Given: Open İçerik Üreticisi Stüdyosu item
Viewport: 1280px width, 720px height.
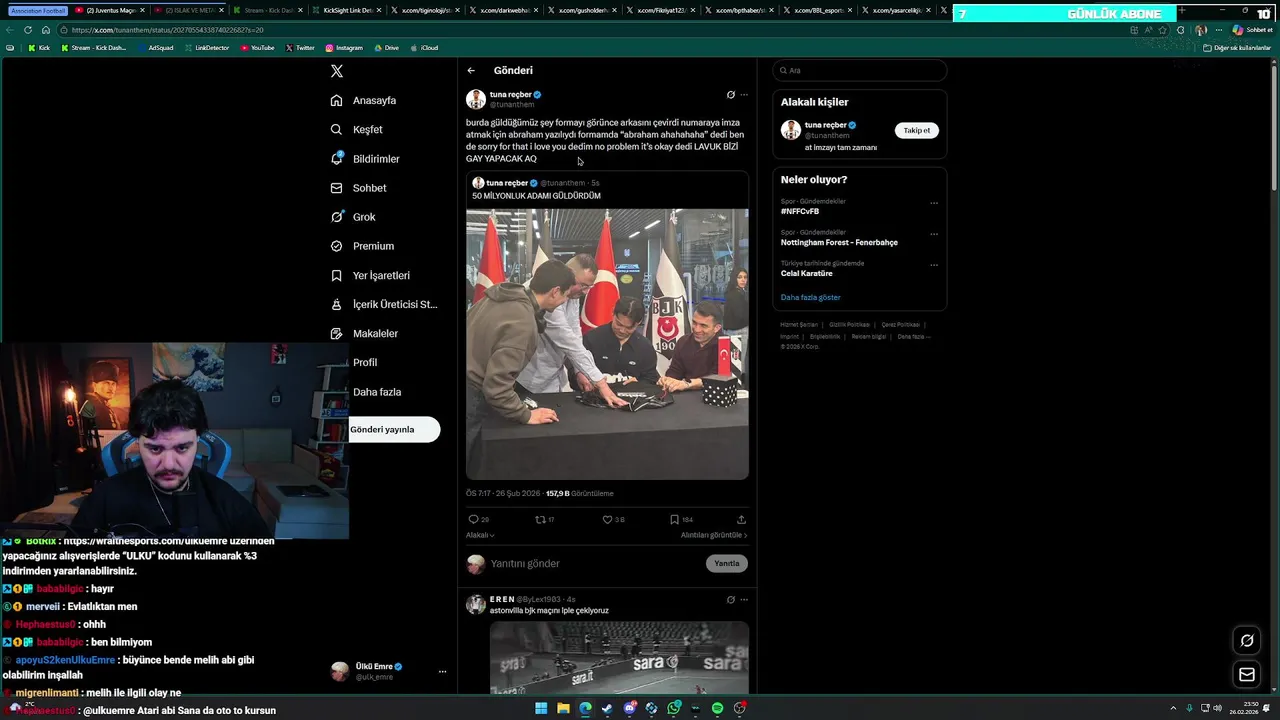Looking at the screenshot, I should click(x=384, y=304).
